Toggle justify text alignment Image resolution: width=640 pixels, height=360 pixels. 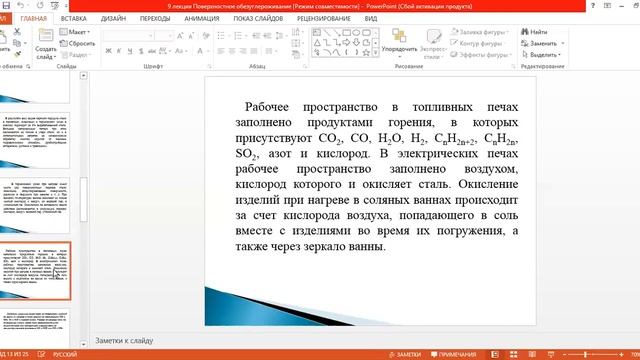point(254,51)
